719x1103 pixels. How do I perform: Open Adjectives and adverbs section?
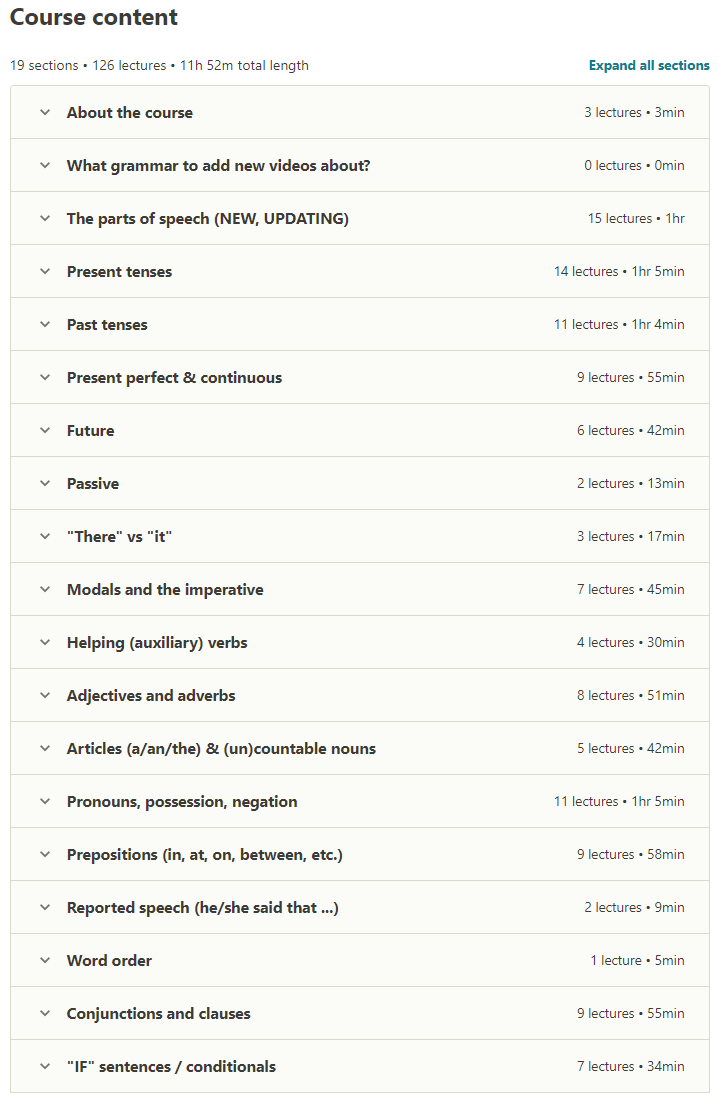(360, 696)
